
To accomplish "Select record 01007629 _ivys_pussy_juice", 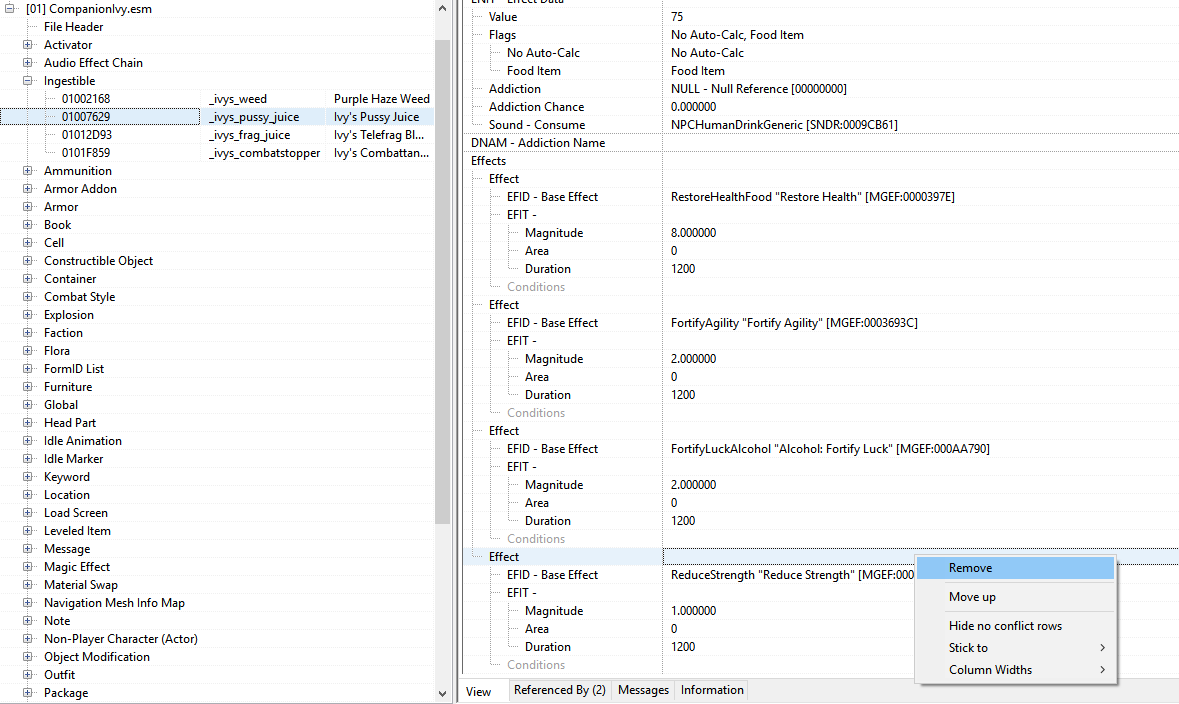I will coord(217,117).
